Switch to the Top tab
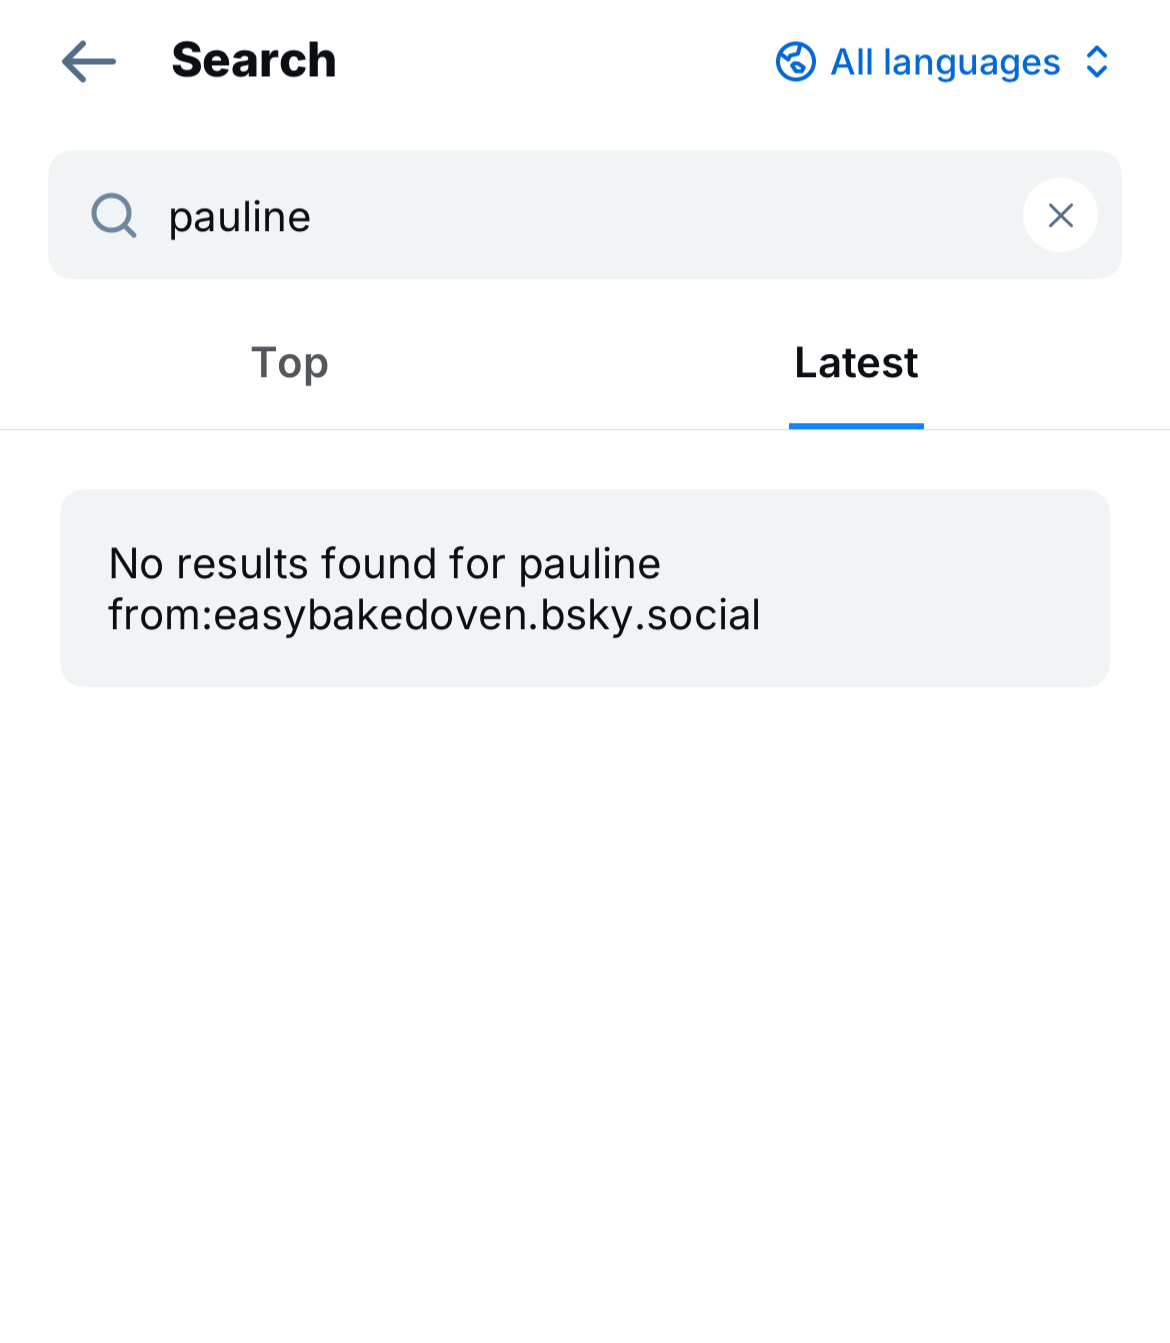This screenshot has width=1170, height=1343. click(290, 363)
